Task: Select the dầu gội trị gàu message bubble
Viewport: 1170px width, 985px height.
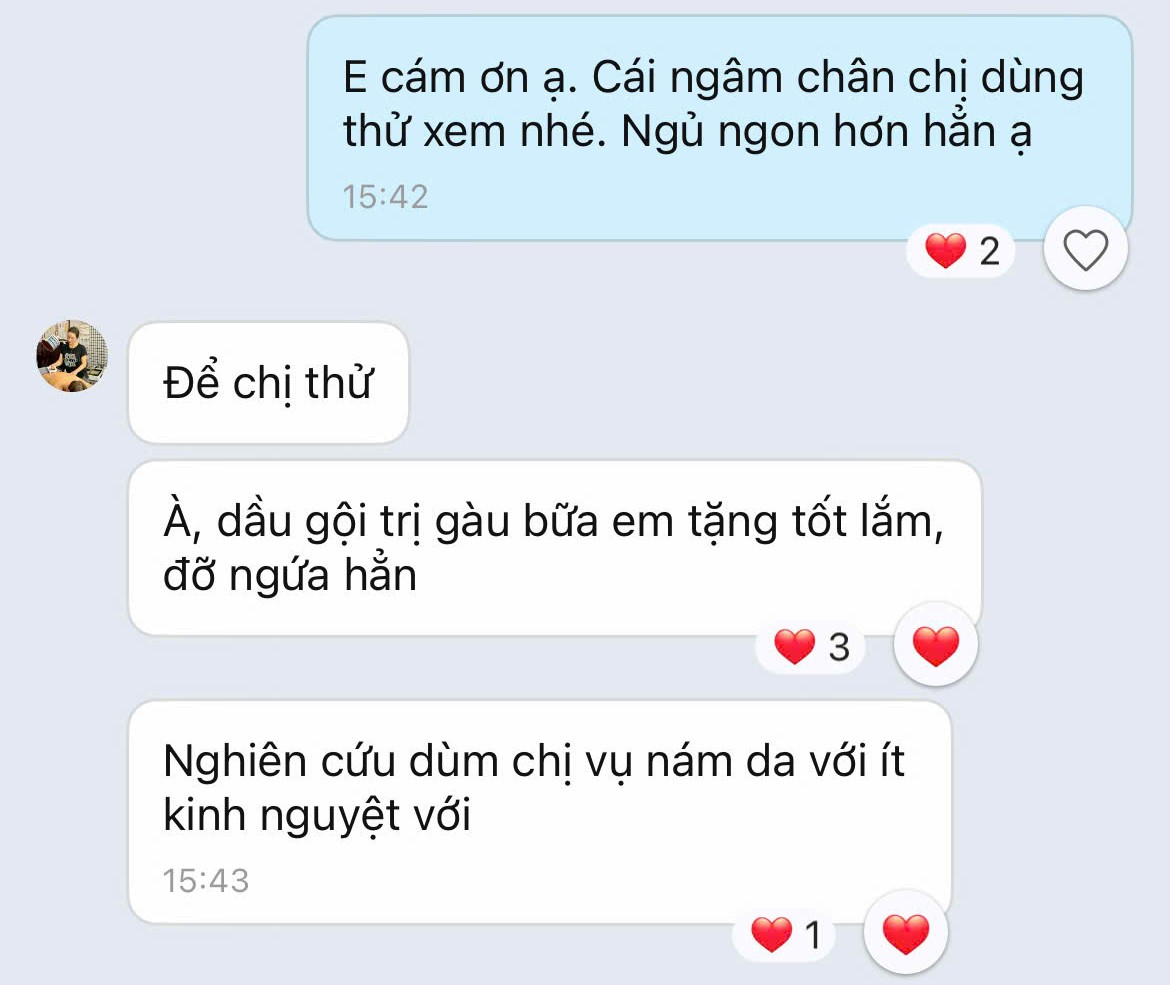Action: 555,548
